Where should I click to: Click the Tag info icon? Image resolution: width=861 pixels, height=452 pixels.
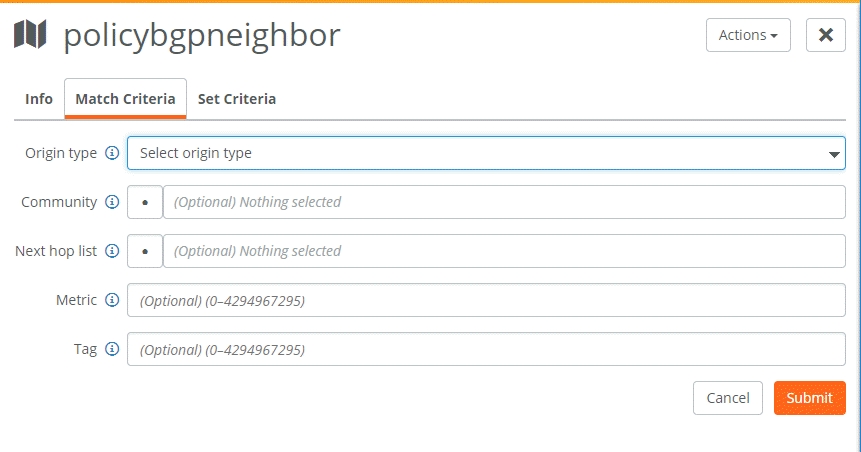coord(112,349)
